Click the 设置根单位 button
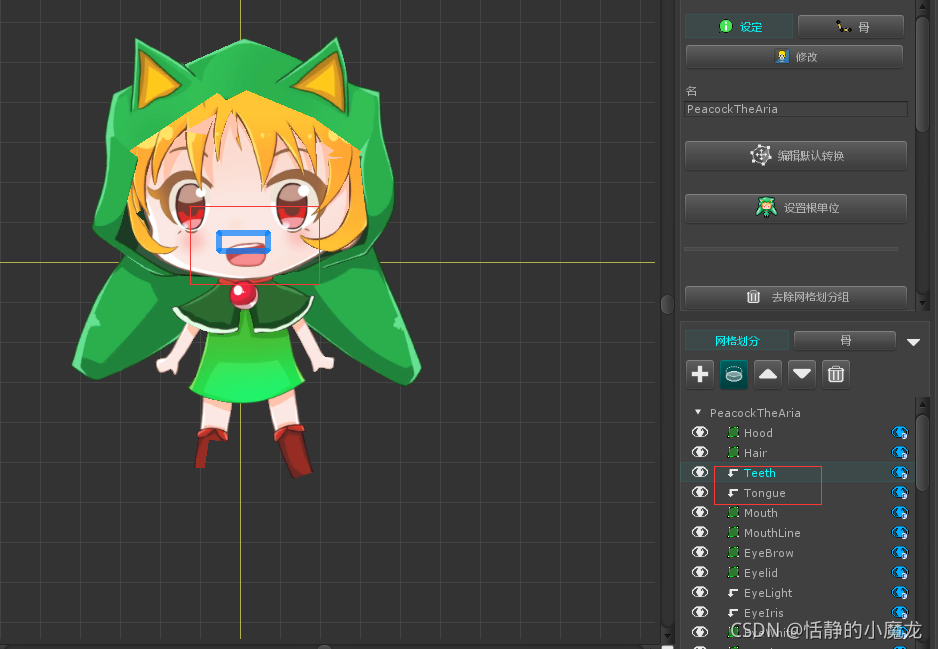 point(796,208)
